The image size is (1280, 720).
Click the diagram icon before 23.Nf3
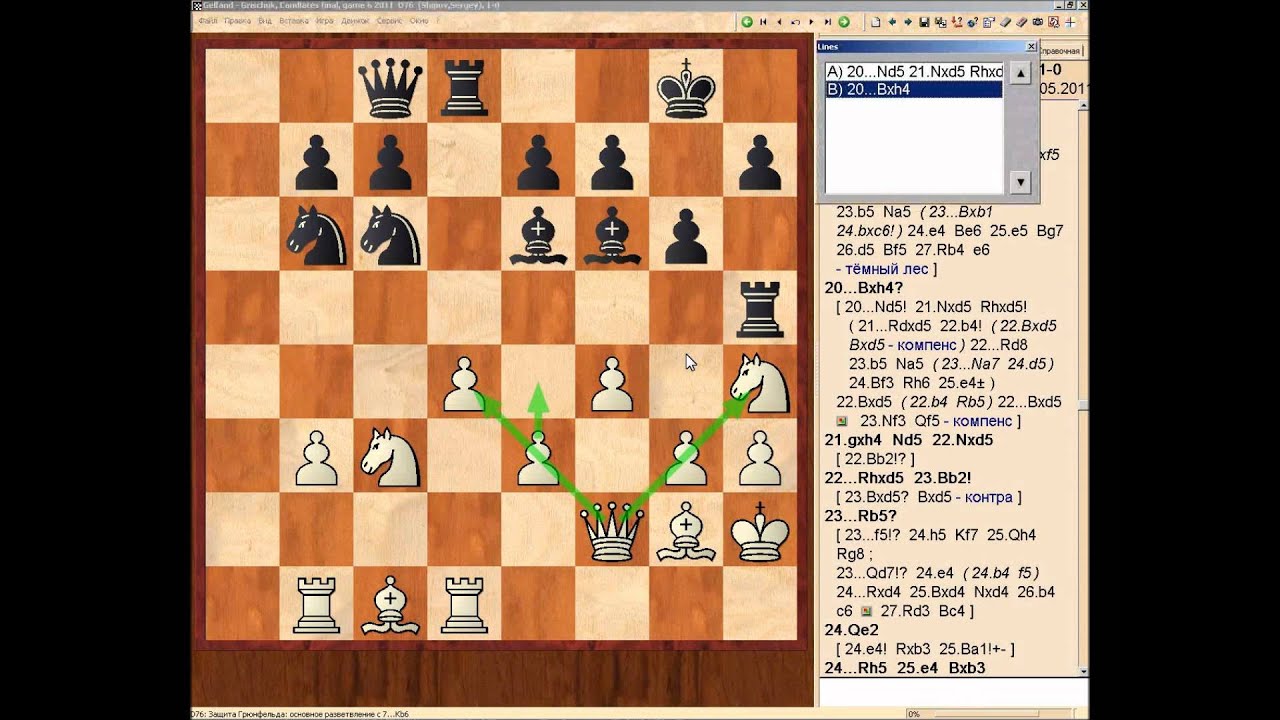tap(842, 420)
